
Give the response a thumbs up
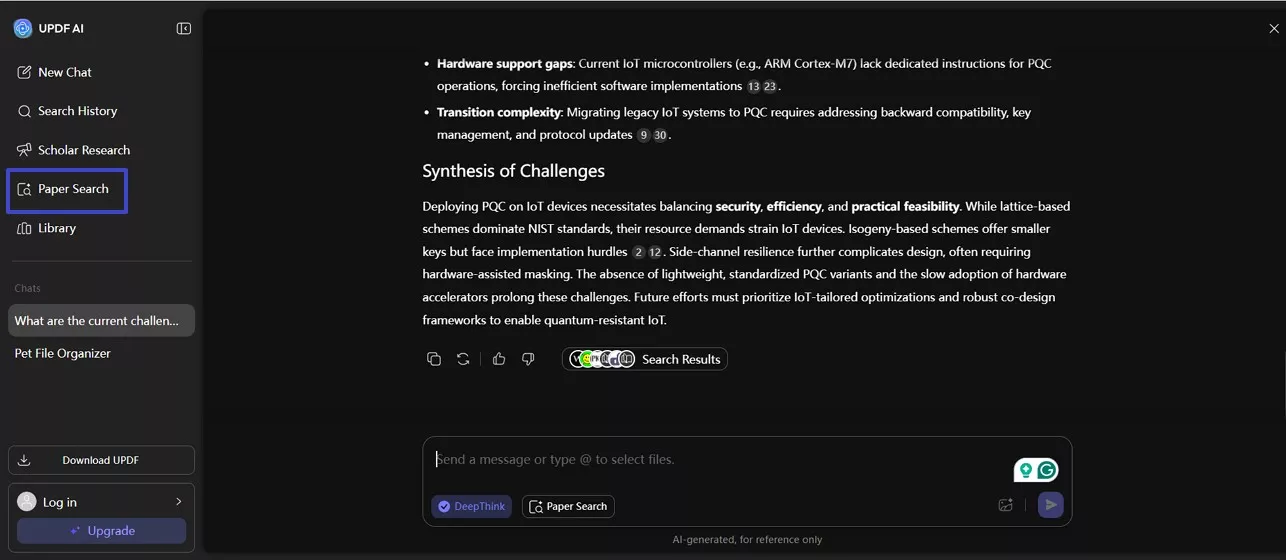(499, 359)
